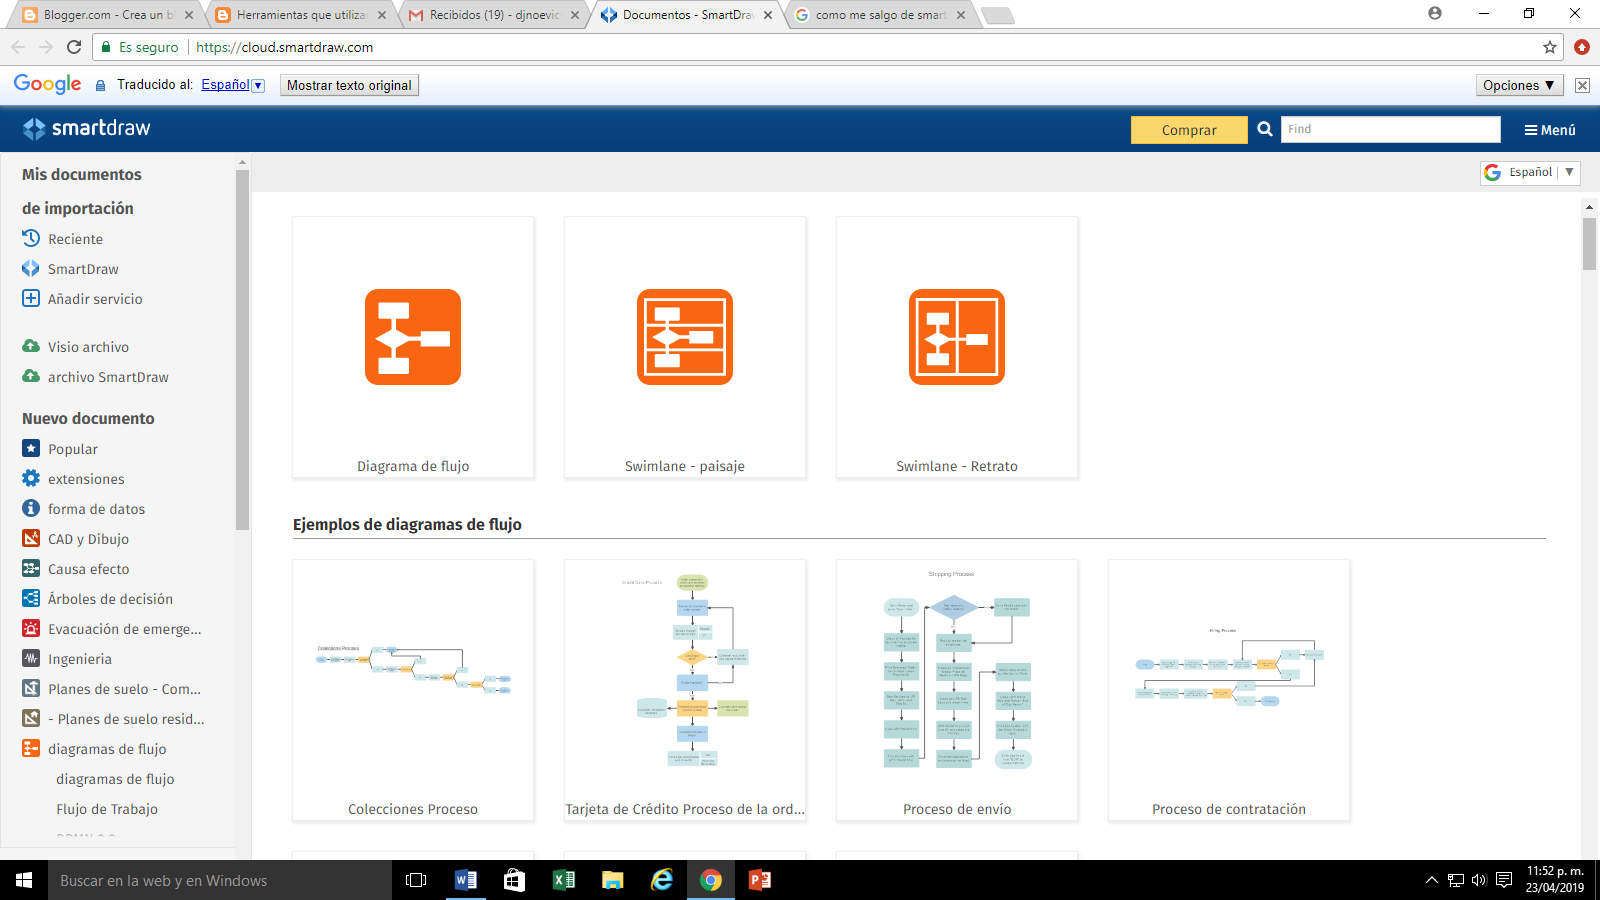This screenshot has width=1600, height=900.
Task: Select the Planes de suelo Com... icon
Action: (31, 688)
